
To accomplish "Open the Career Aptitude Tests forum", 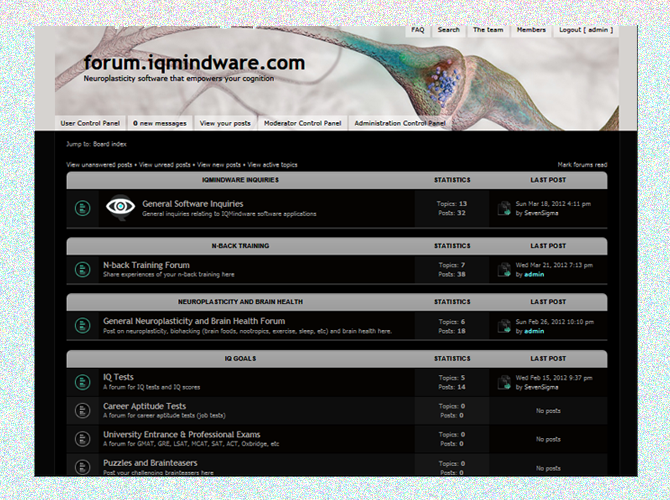I will pos(144,406).
